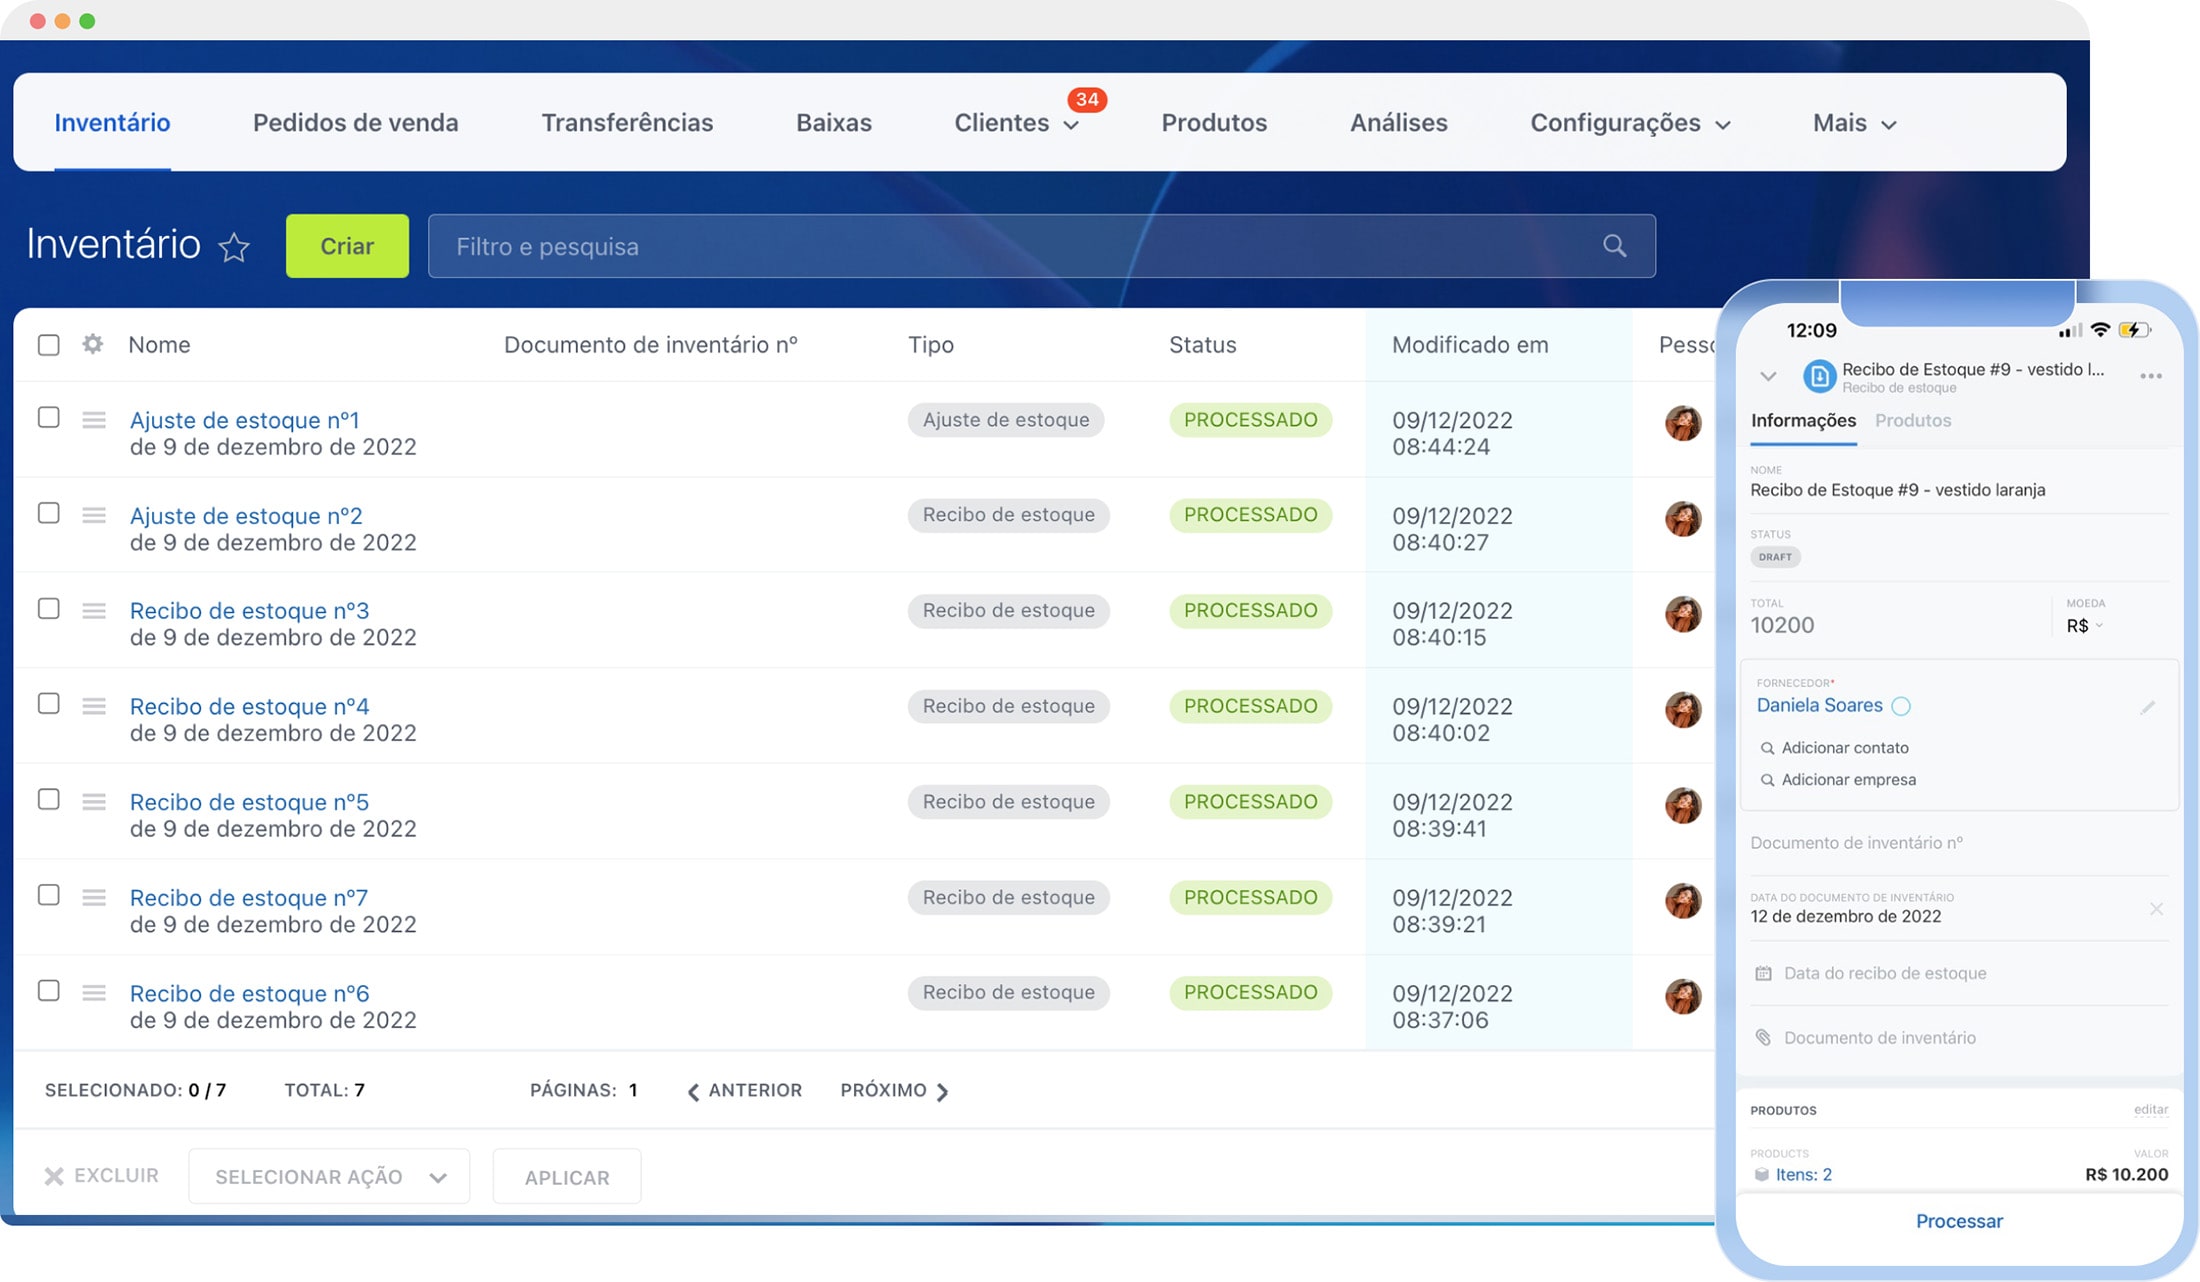Open the Recibo de estoque nº4 link
2200x1282 pixels.
tap(250, 706)
